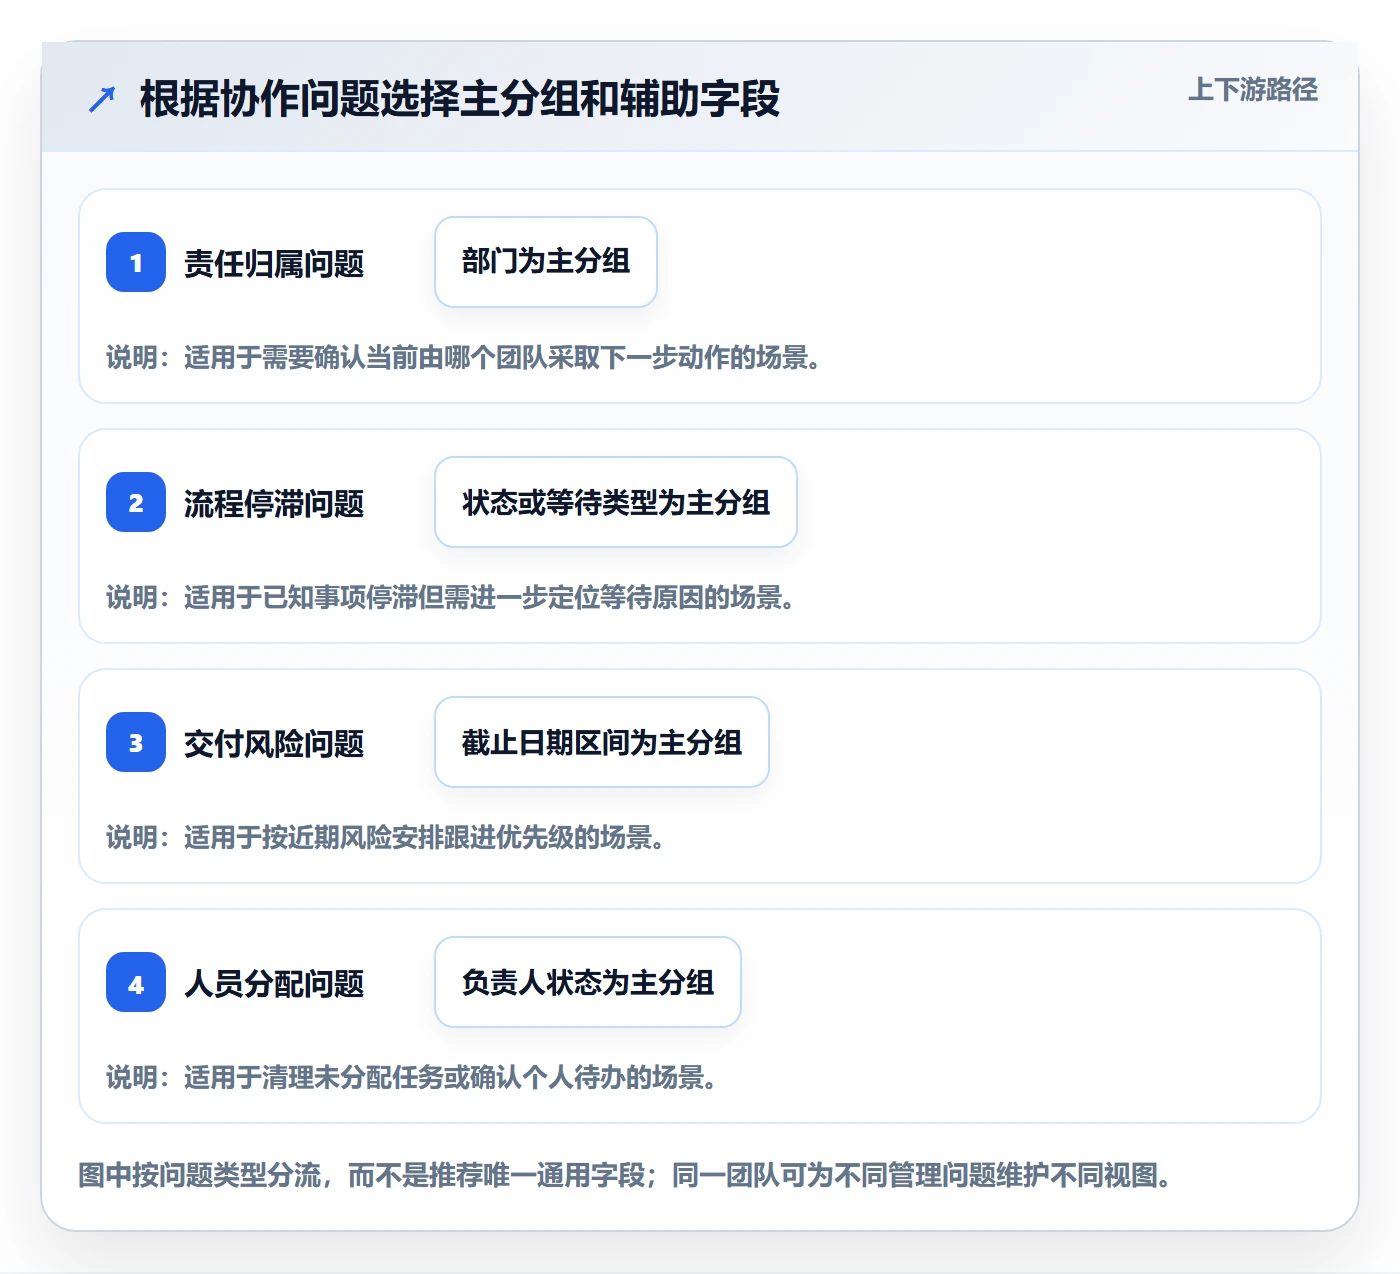Image resolution: width=1400 pixels, height=1274 pixels.
Task: Click the footer note starting with 图中按问题类型分流
Action: tap(626, 1175)
